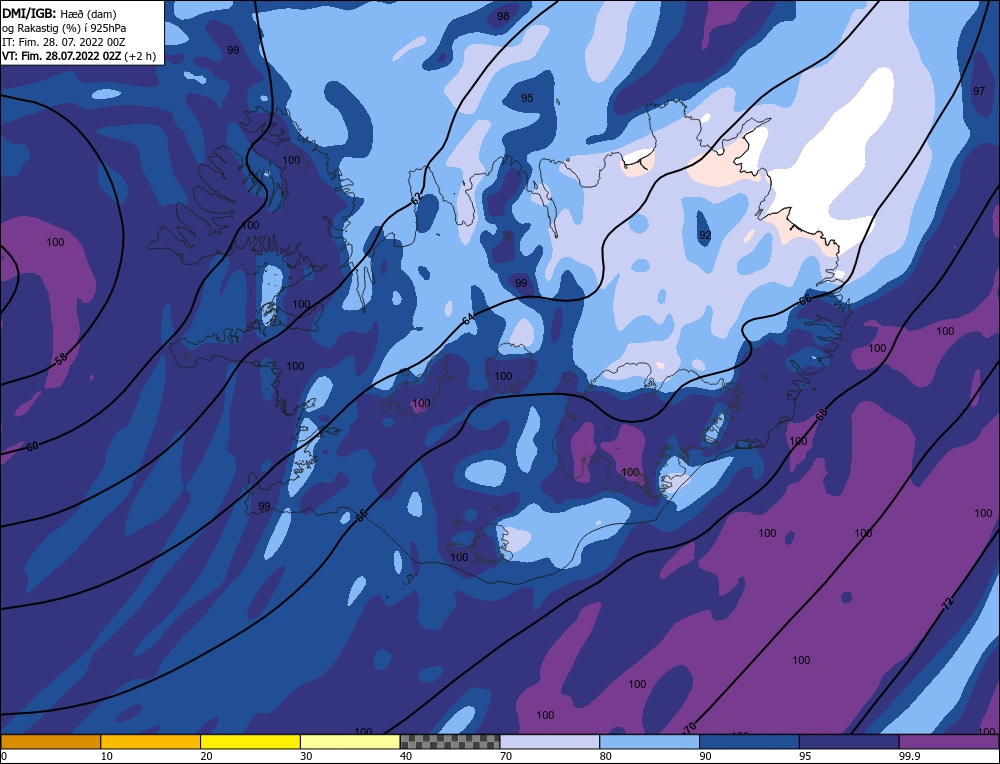Screen dimensions: 1000x764
Task: Click the '97' humidity value on the map
Action: [979, 91]
